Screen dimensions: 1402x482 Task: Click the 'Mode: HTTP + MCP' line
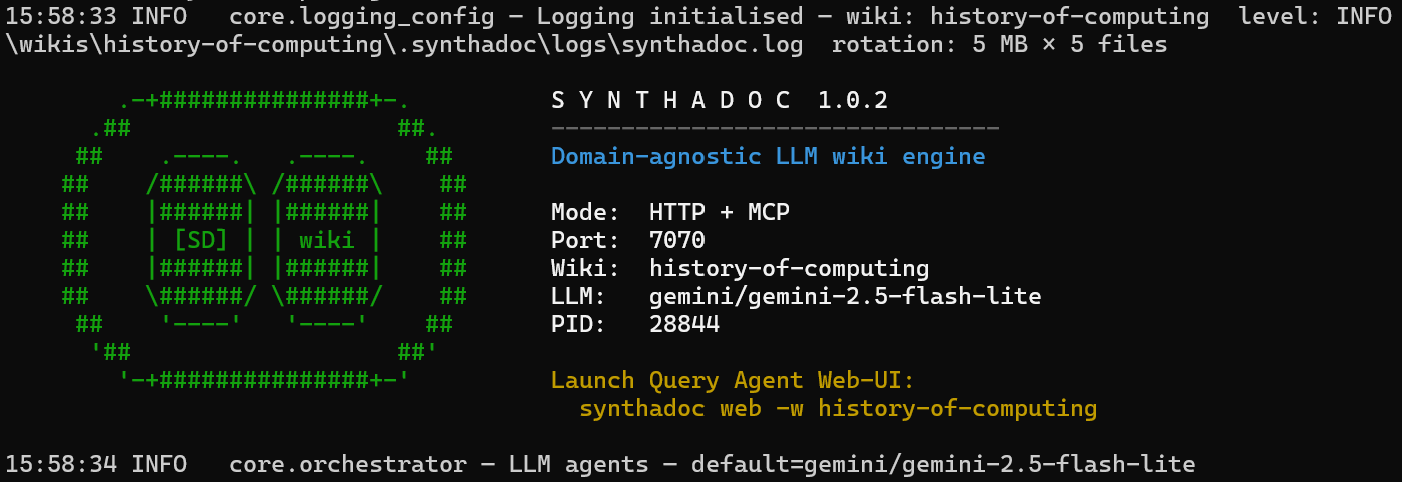tap(670, 212)
